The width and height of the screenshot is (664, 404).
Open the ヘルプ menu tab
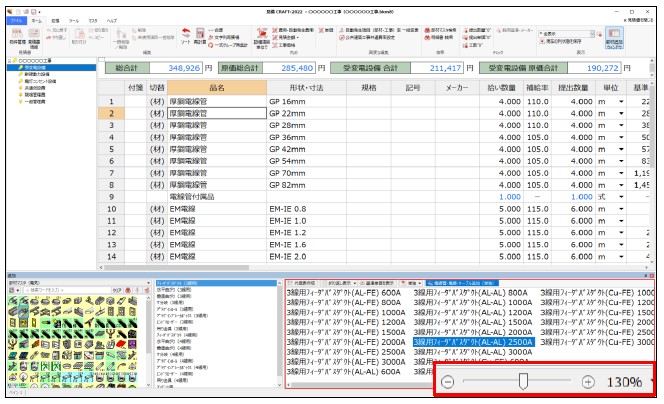(x=112, y=20)
